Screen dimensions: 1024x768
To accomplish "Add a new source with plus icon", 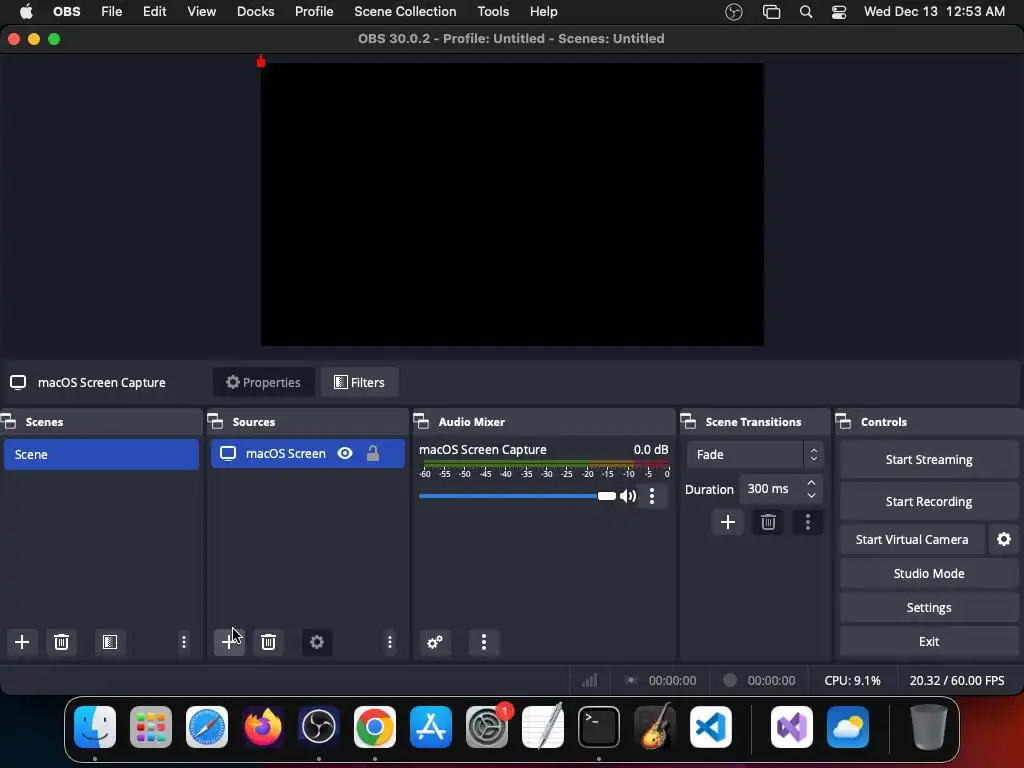I will click(229, 642).
